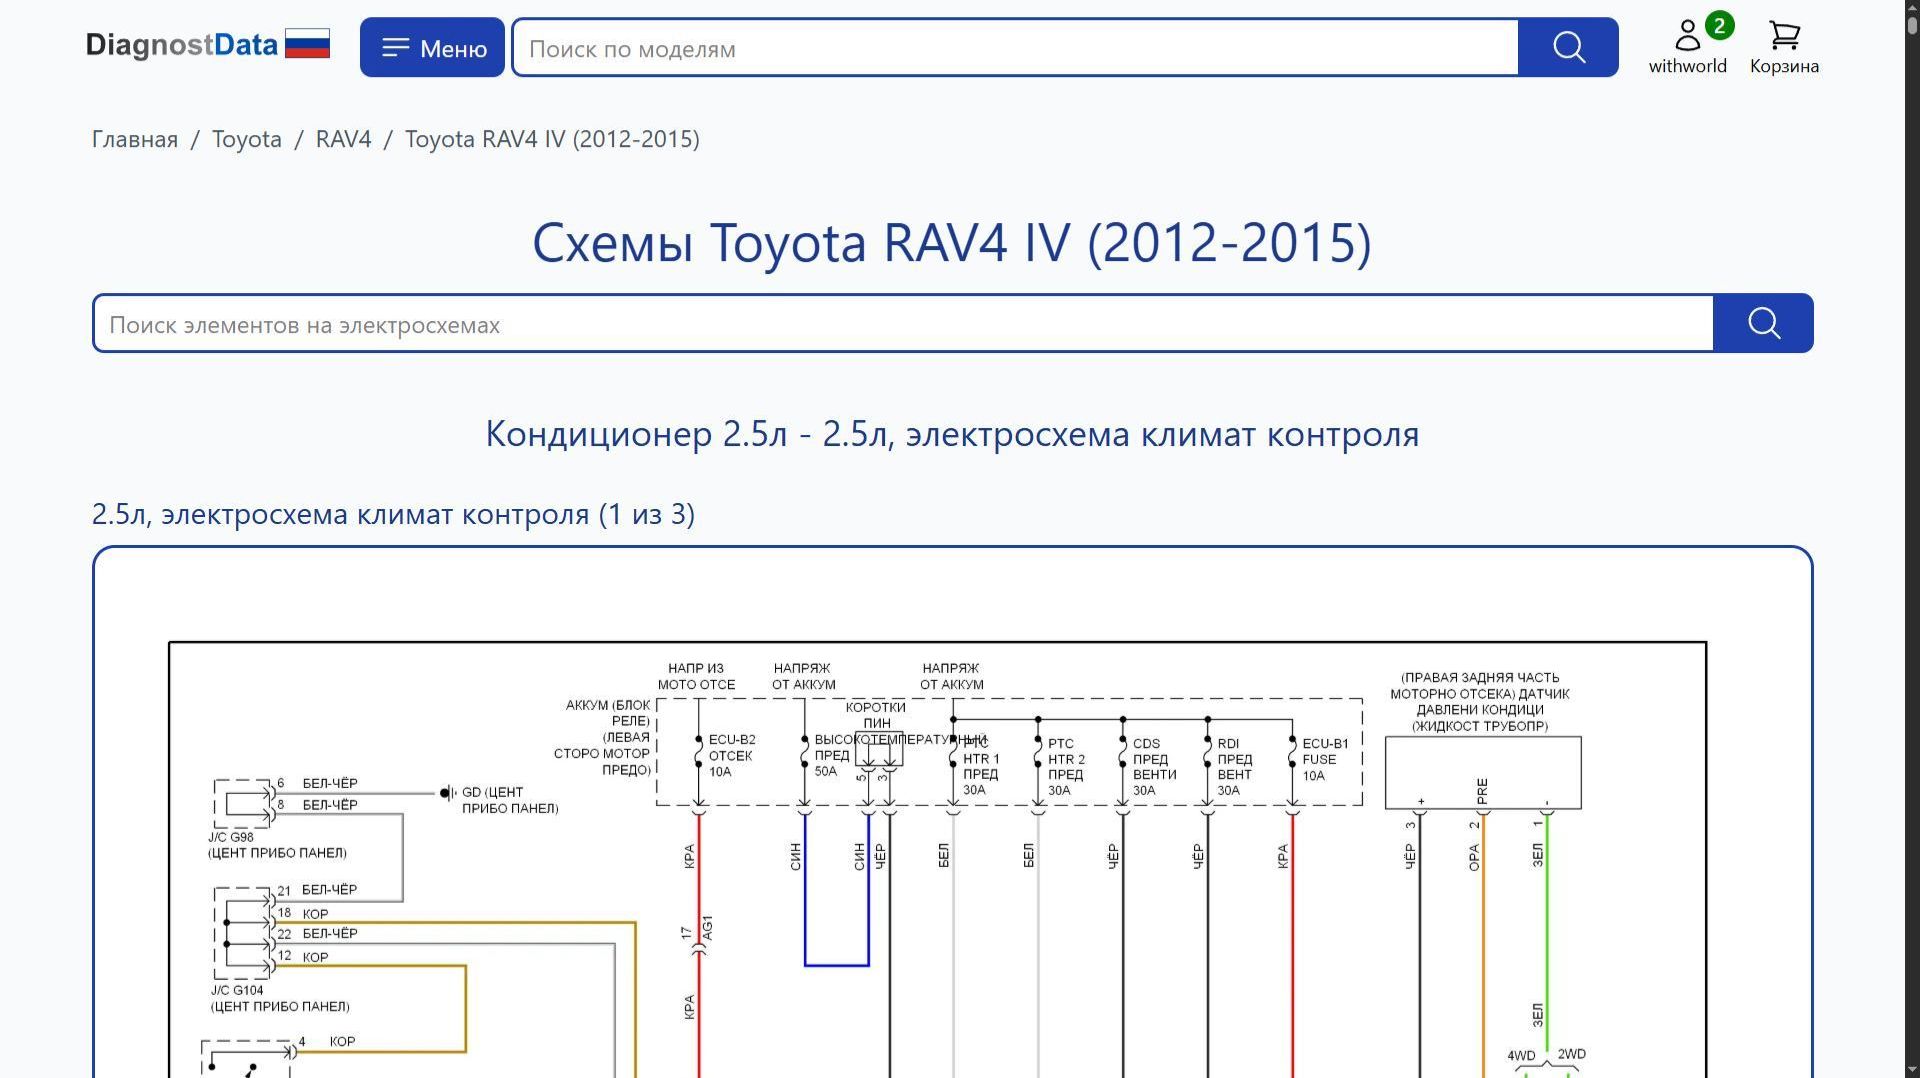1920x1078 pixels.
Task: Open the Корзина cart icon
Action: coord(1784,47)
